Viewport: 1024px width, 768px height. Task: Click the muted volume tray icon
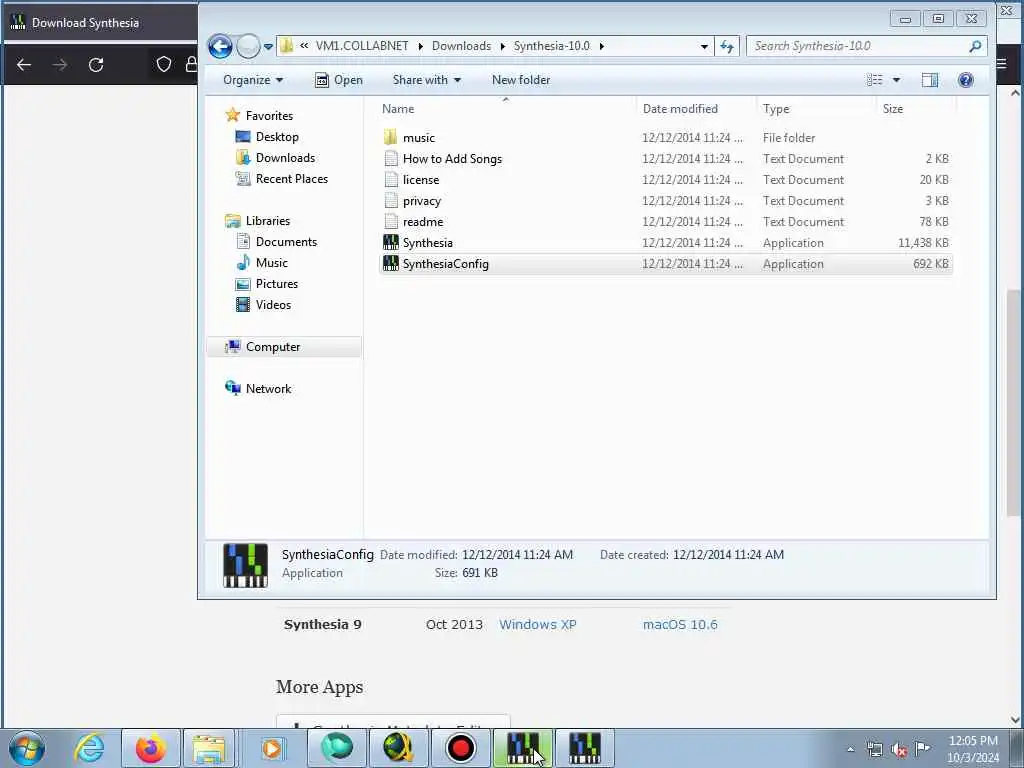[899, 750]
